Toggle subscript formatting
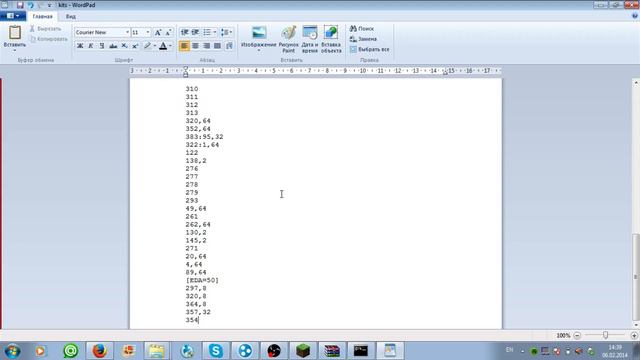 pyautogui.click(x=124, y=46)
